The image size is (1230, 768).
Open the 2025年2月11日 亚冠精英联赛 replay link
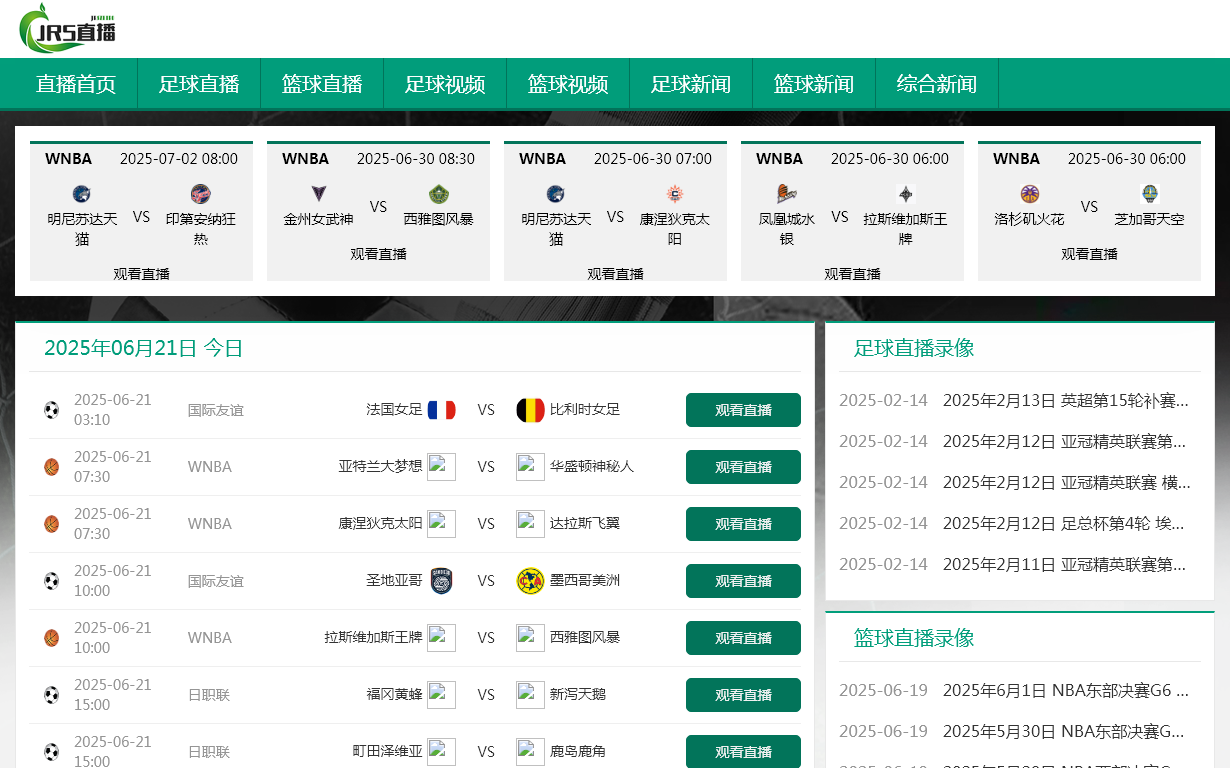coord(1066,564)
